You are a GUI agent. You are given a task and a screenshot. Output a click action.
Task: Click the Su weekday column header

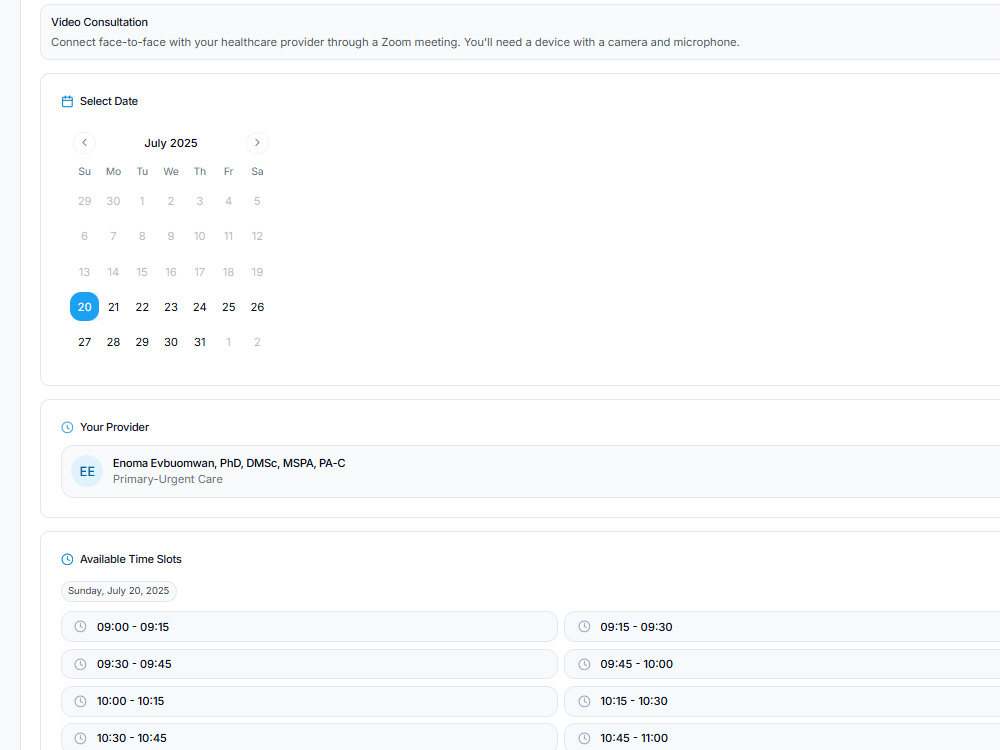click(x=84, y=172)
